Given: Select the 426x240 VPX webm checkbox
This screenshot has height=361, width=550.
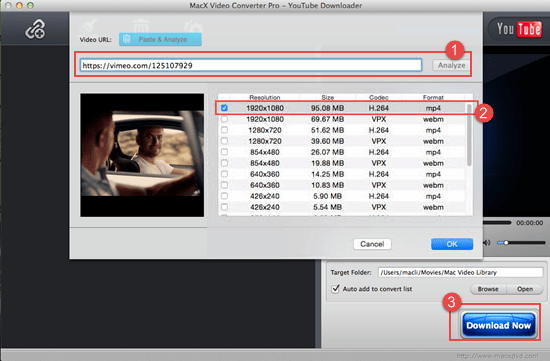Looking at the screenshot, I should tap(224, 207).
